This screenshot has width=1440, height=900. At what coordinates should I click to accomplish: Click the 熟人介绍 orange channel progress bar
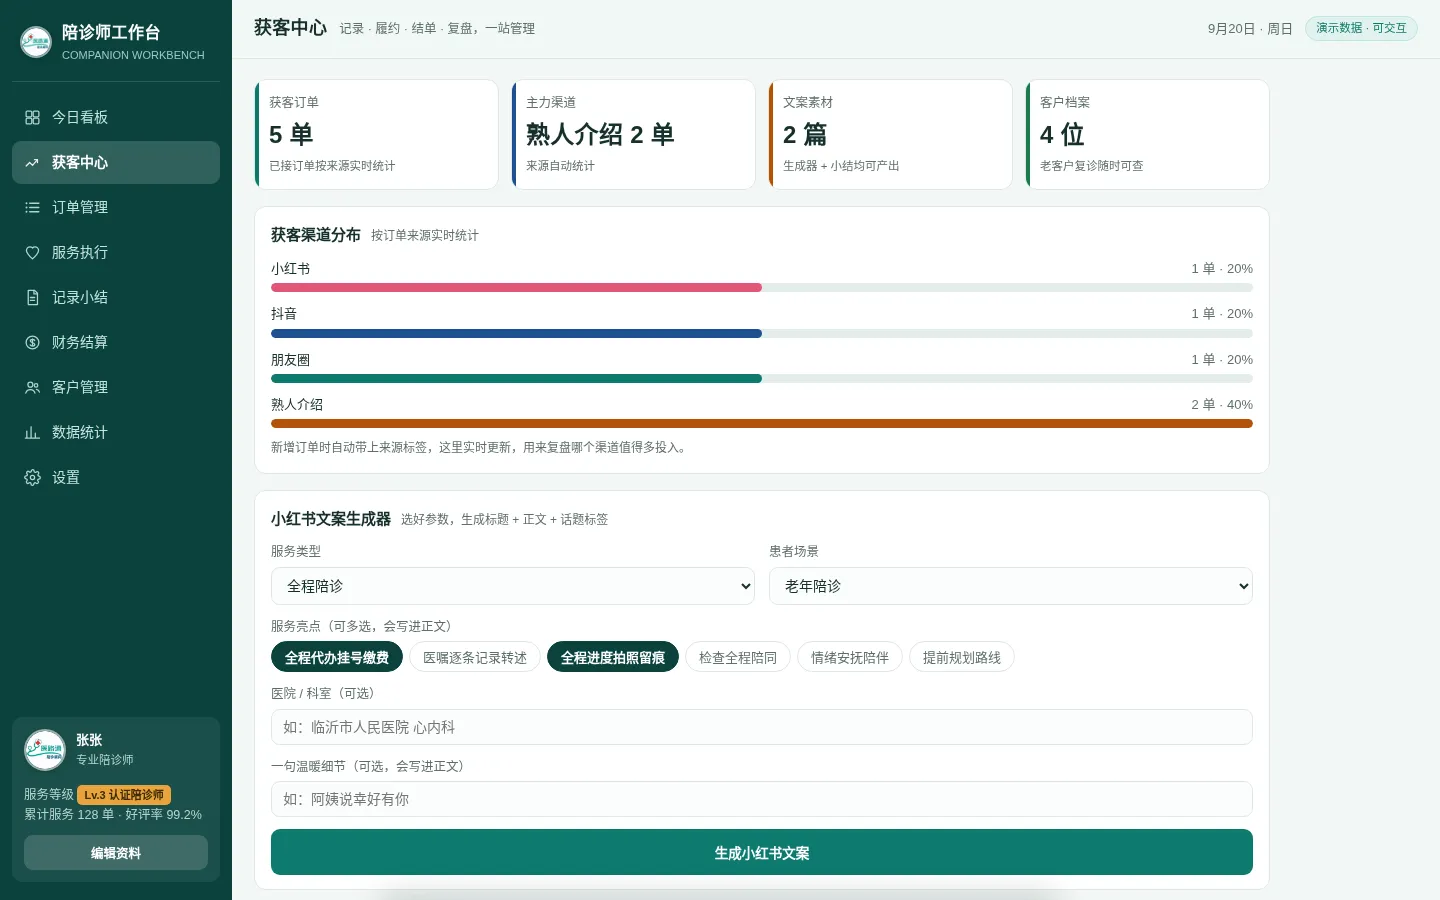tap(762, 424)
